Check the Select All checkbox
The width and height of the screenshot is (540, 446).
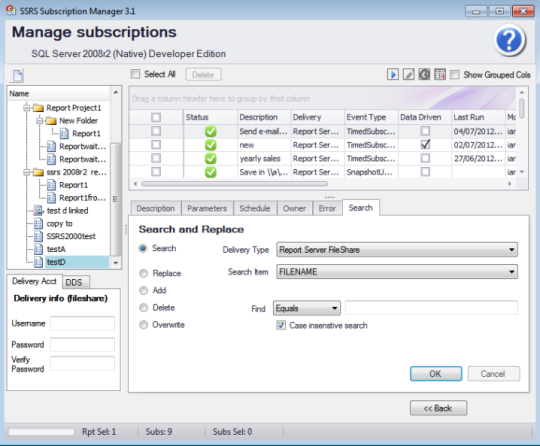(x=135, y=74)
